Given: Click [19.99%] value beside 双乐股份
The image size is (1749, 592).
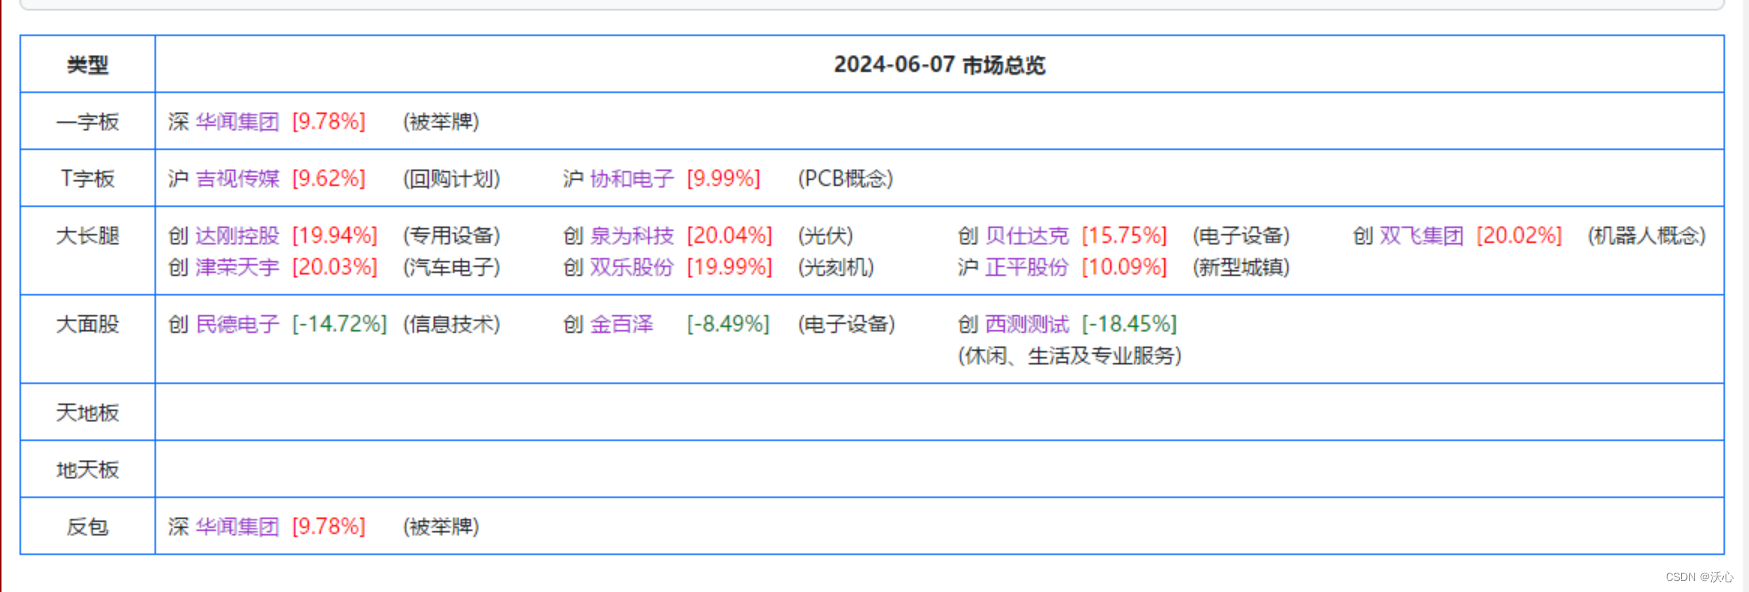Looking at the screenshot, I should (730, 268).
